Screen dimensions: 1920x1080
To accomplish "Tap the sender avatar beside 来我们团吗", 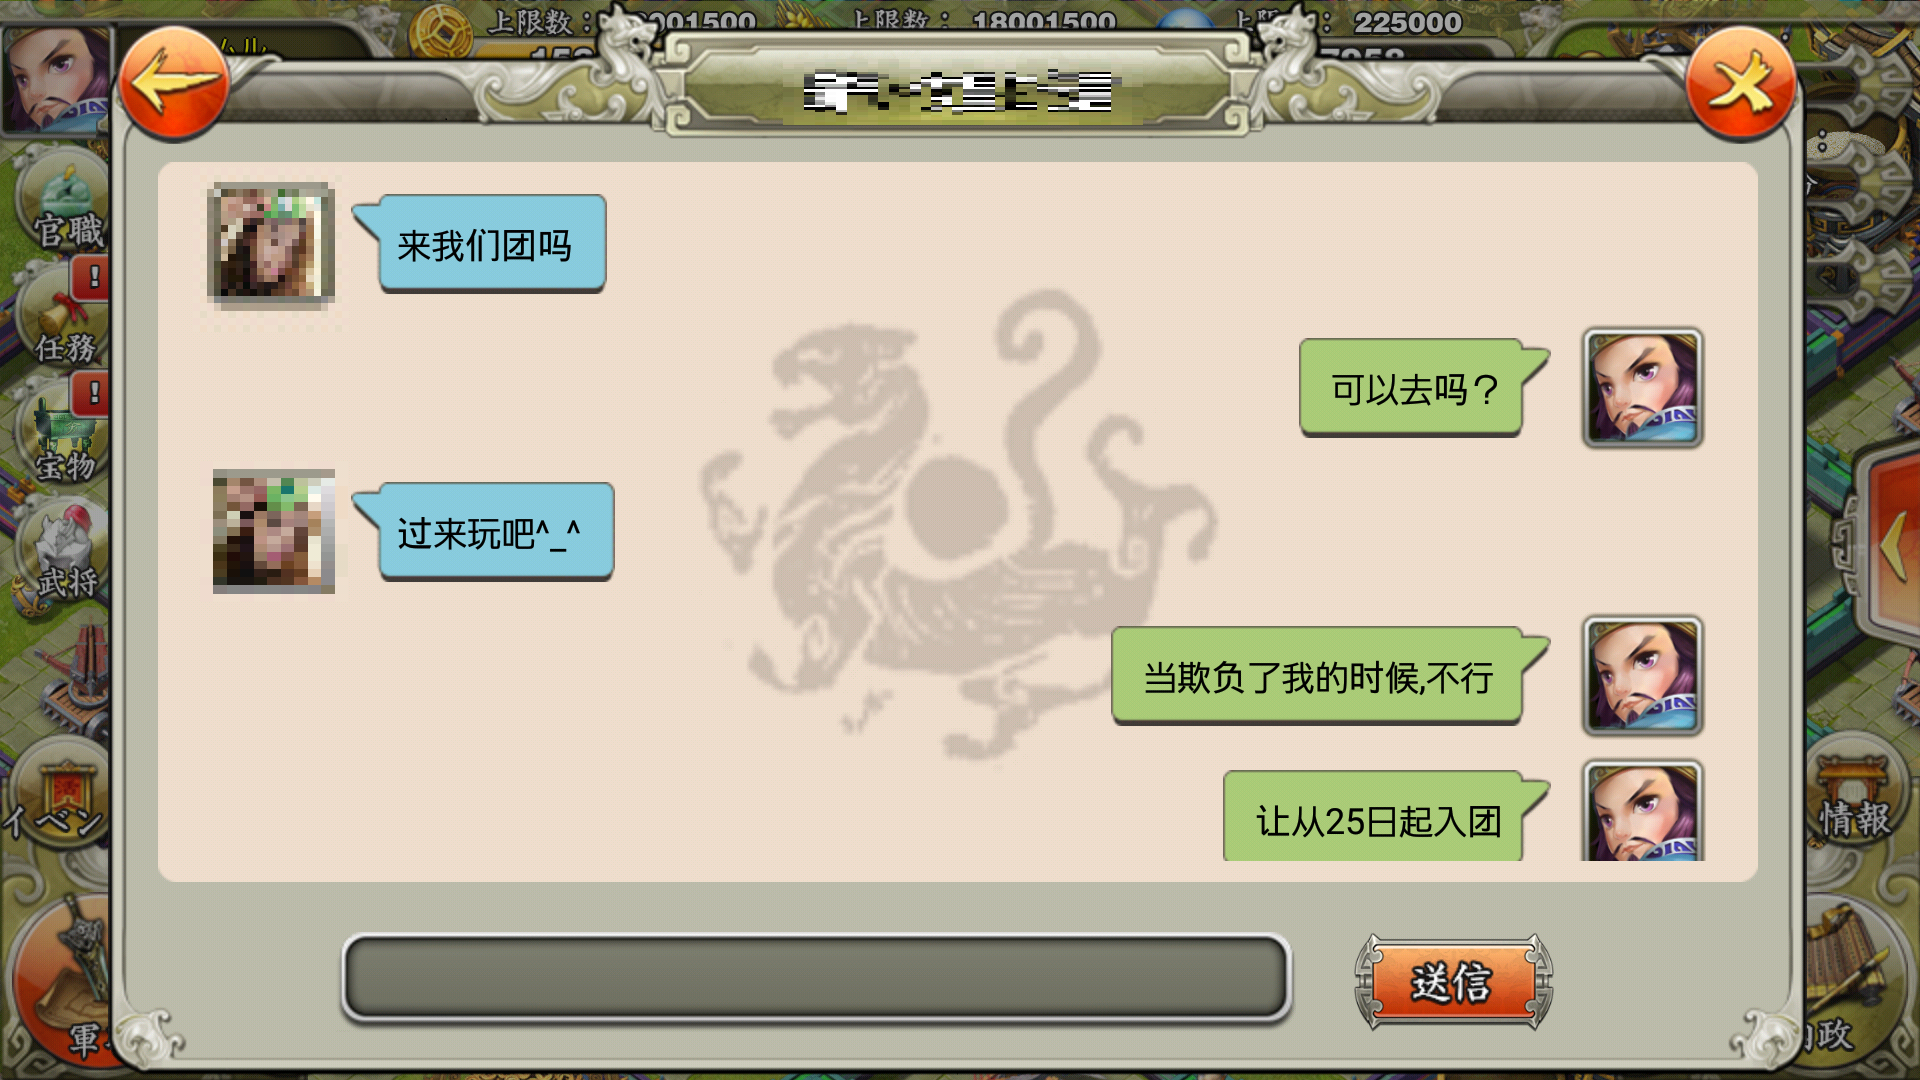I will pyautogui.click(x=271, y=244).
